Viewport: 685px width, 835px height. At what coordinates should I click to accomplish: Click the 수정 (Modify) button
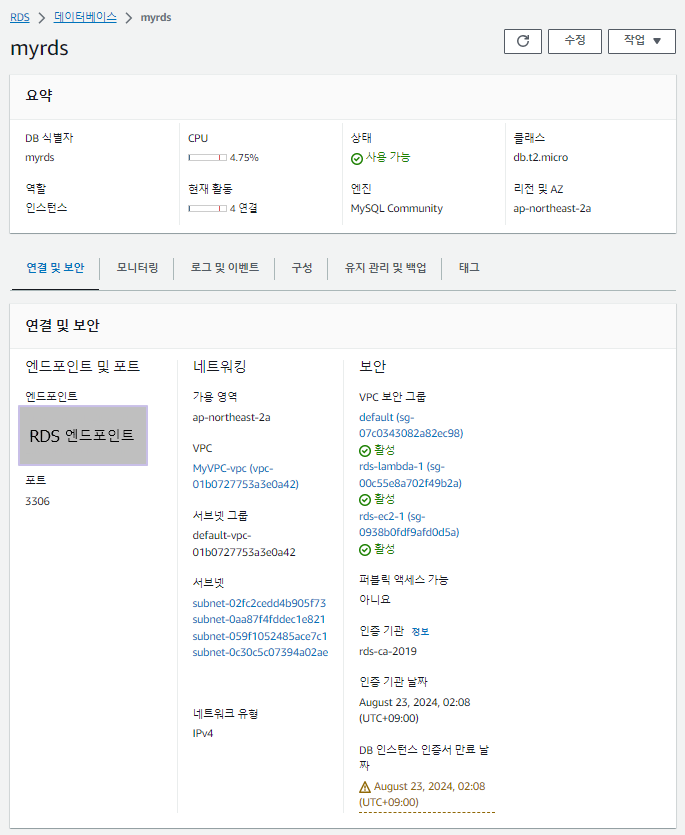pos(575,41)
